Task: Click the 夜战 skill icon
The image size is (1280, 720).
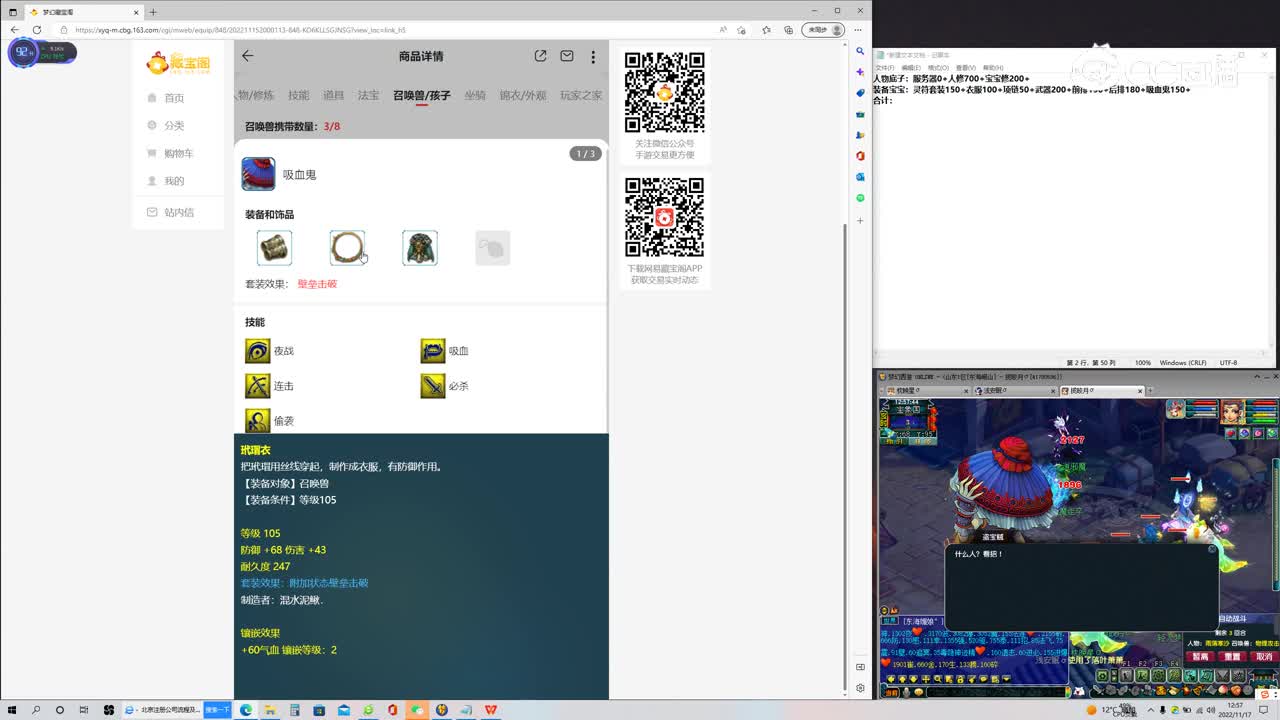Action: (x=260, y=350)
